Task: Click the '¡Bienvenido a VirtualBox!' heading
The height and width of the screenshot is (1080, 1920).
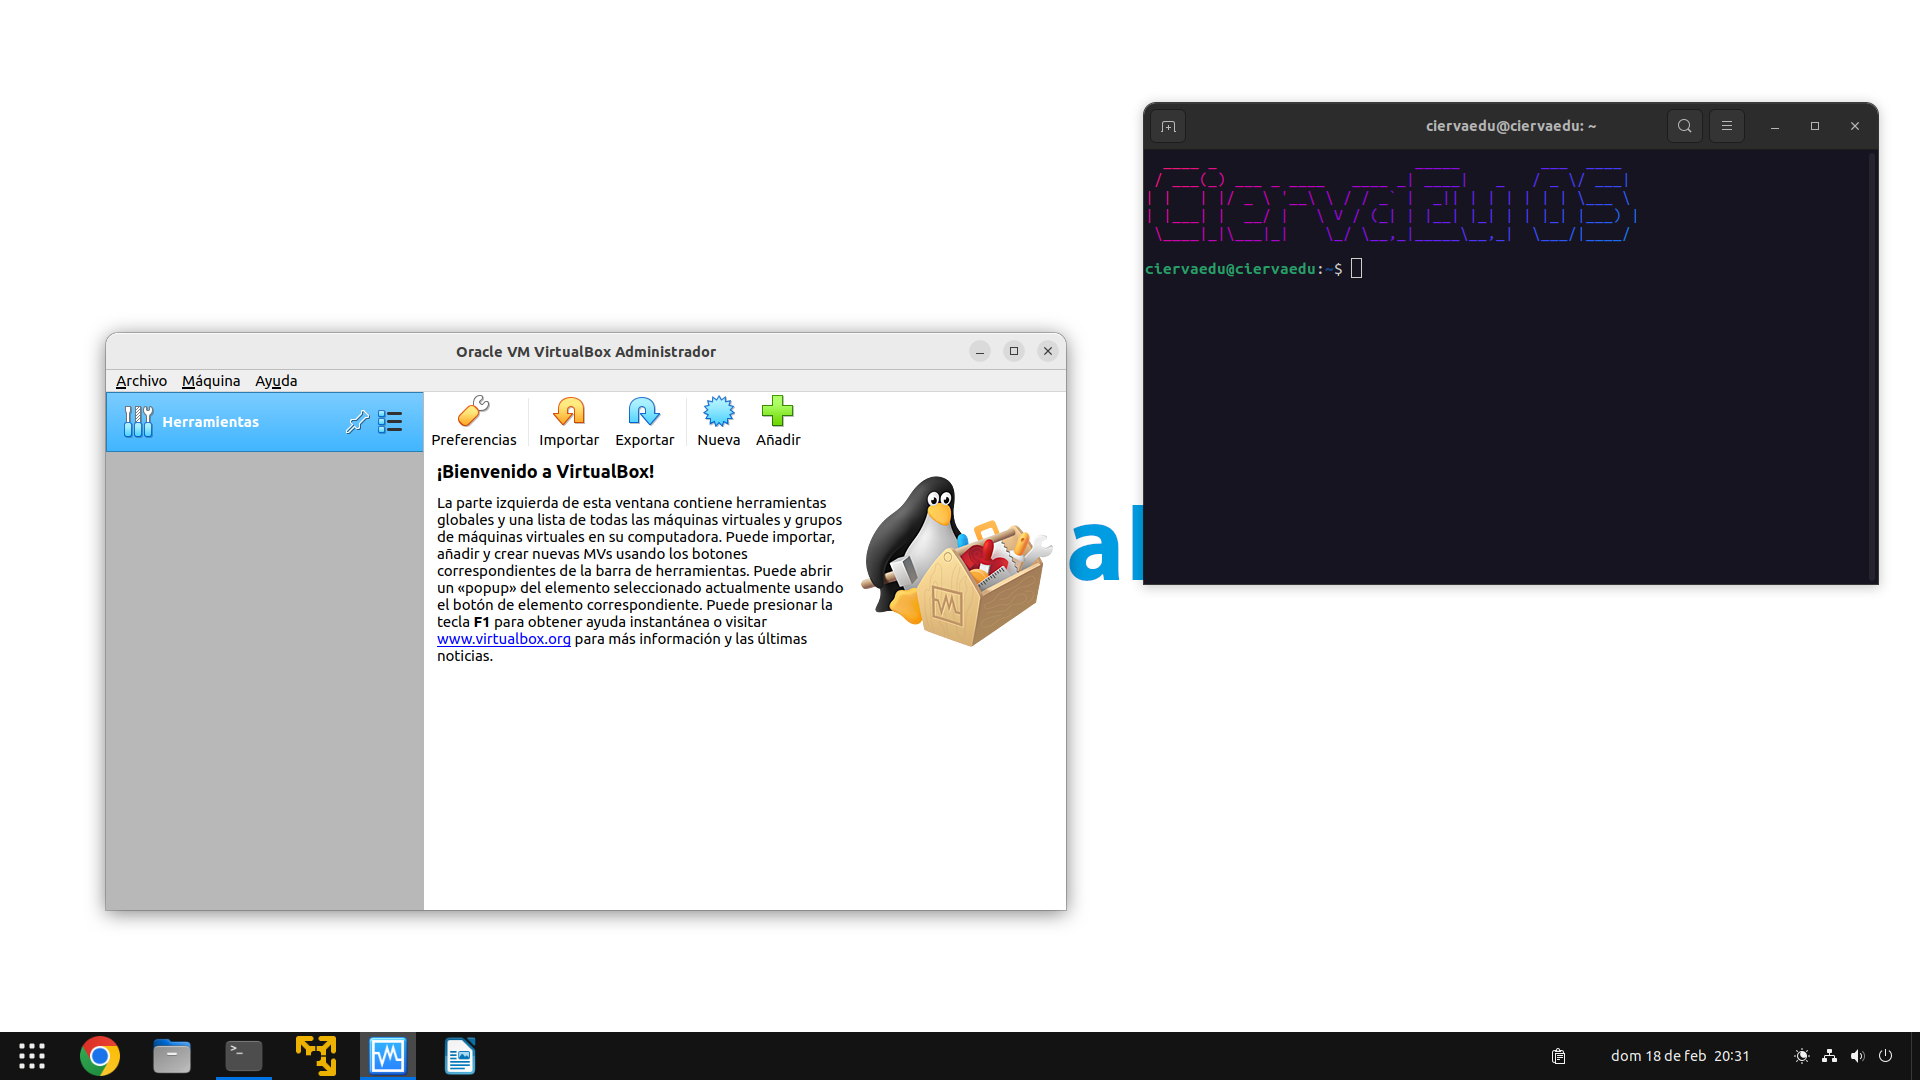Action: coord(545,472)
